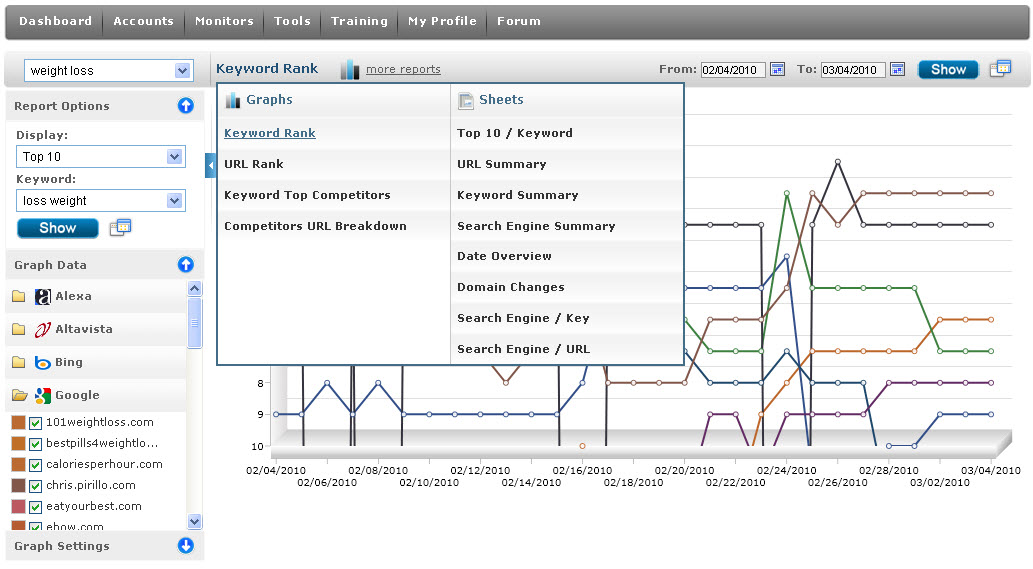The image size is (1033, 569).
Task: Select URL Summary from Sheets list
Action: (x=501, y=164)
